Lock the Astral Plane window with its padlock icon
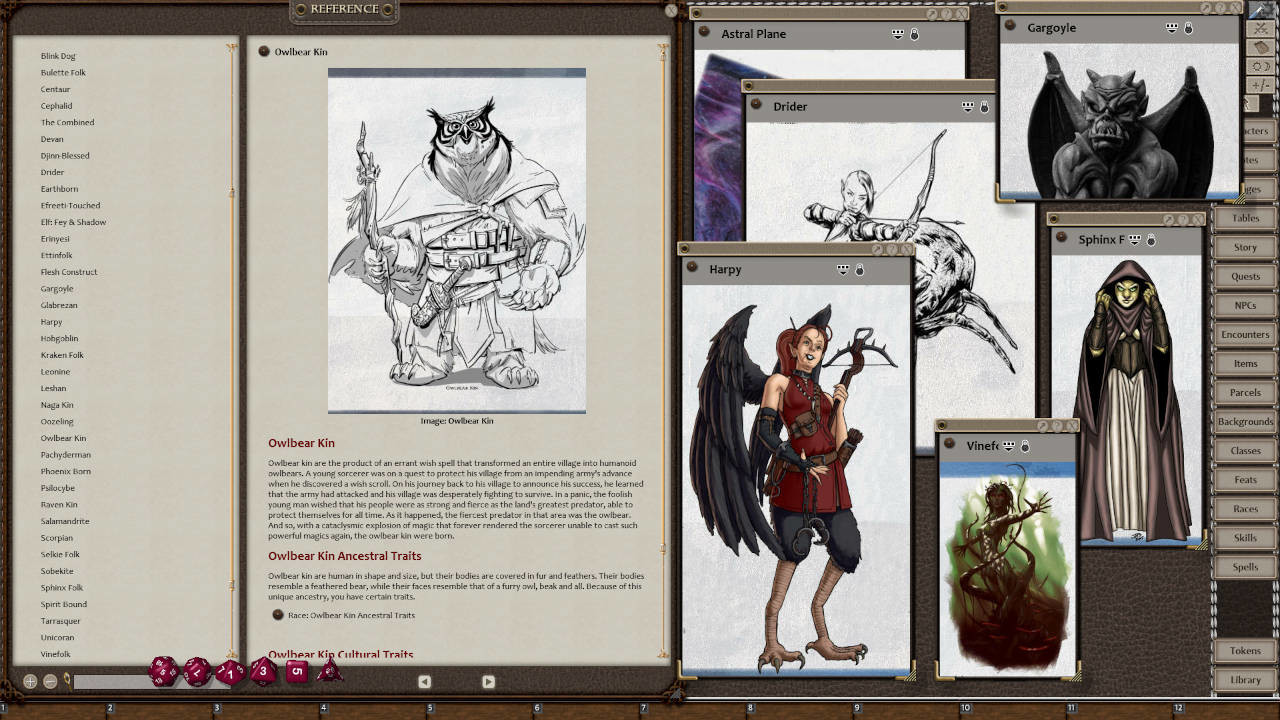This screenshot has width=1280, height=720. (x=914, y=34)
